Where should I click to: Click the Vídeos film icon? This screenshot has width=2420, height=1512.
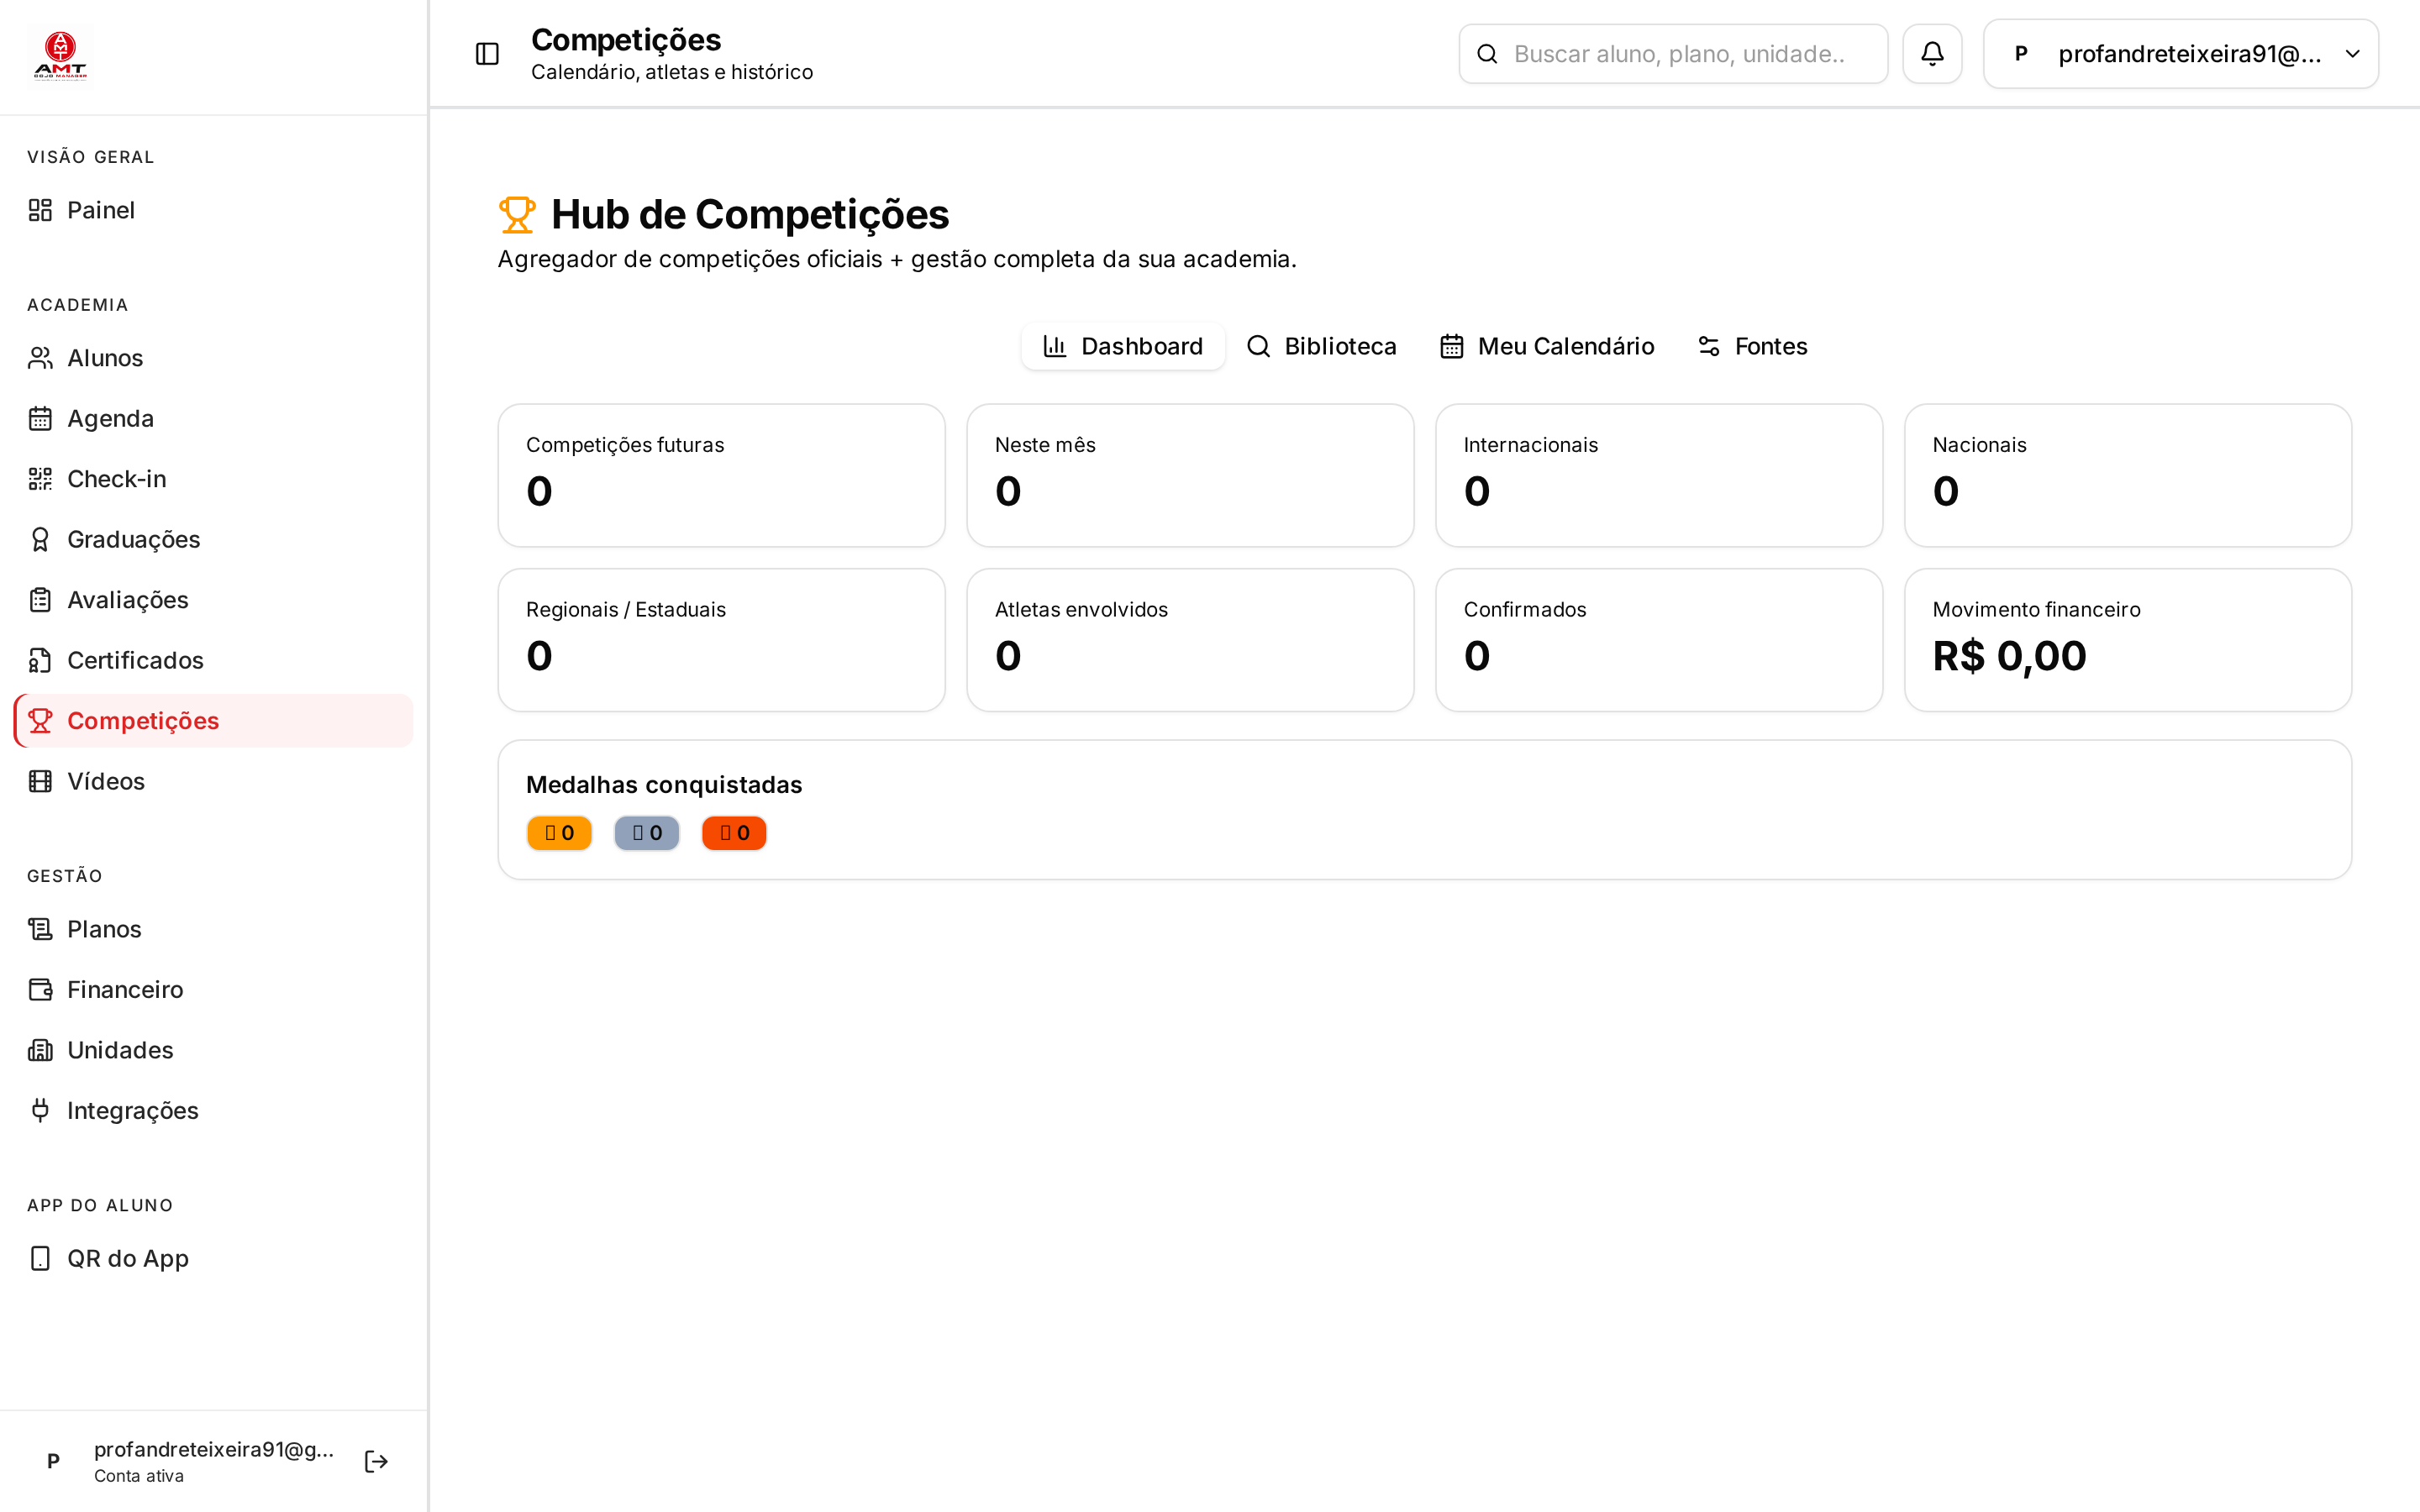click(40, 781)
